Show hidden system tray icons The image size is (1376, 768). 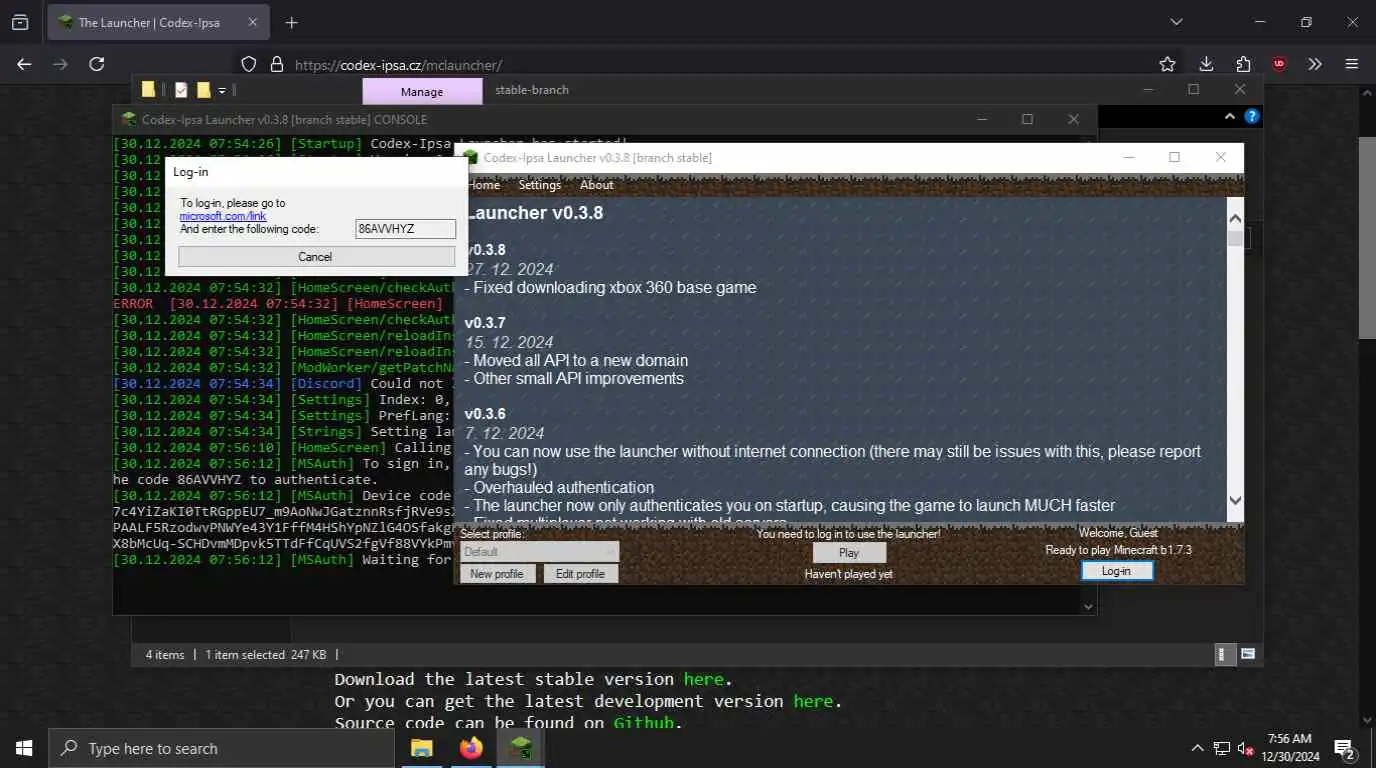click(x=1198, y=748)
